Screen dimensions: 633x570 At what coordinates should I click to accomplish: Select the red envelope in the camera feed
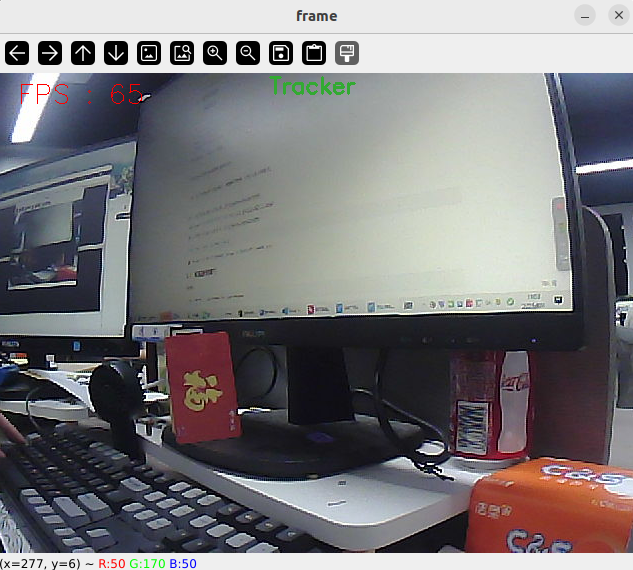pyautogui.click(x=203, y=388)
